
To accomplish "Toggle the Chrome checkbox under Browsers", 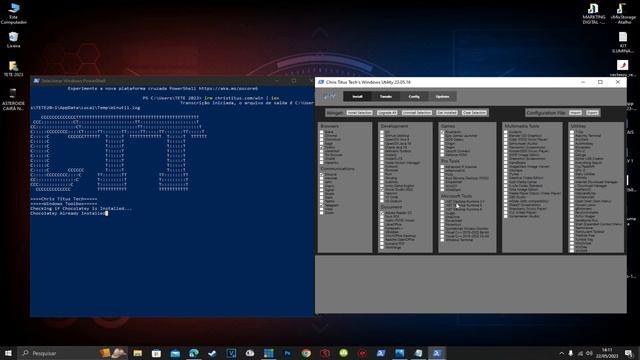I will pos(322,136).
